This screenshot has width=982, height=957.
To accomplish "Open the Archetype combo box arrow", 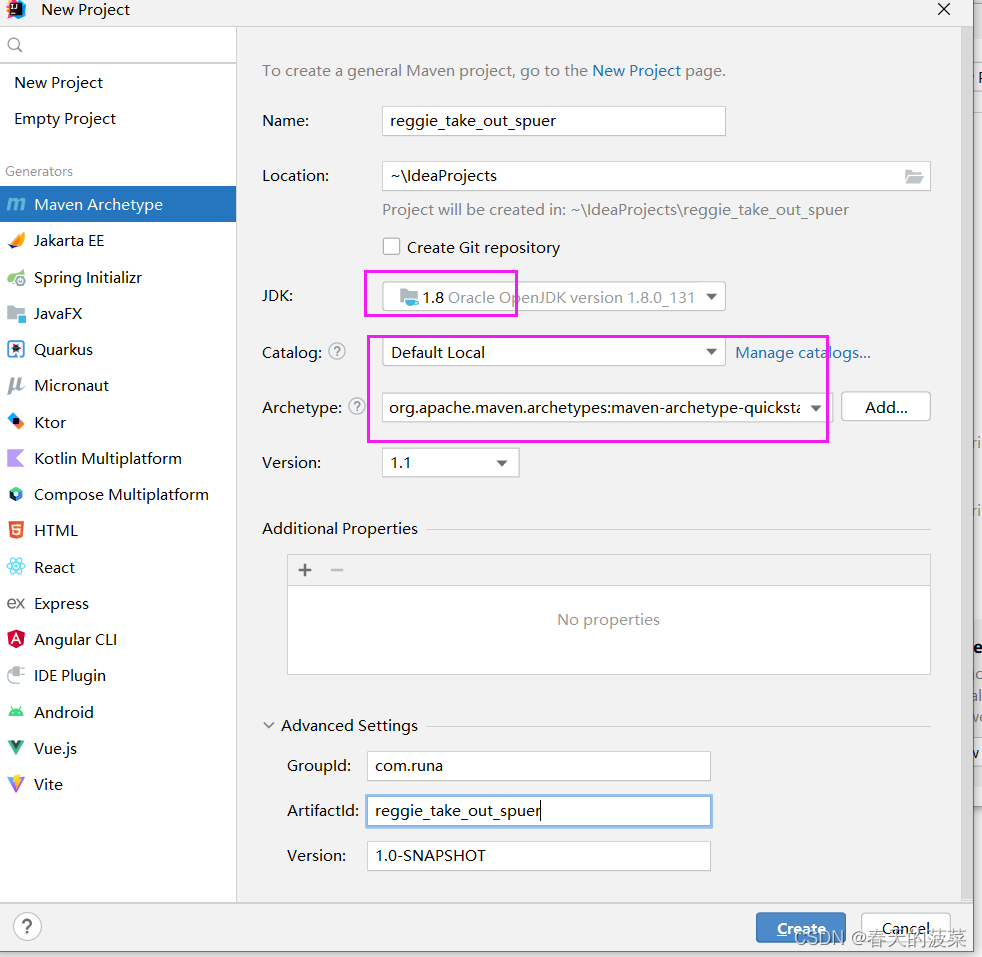I will [x=815, y=408].
